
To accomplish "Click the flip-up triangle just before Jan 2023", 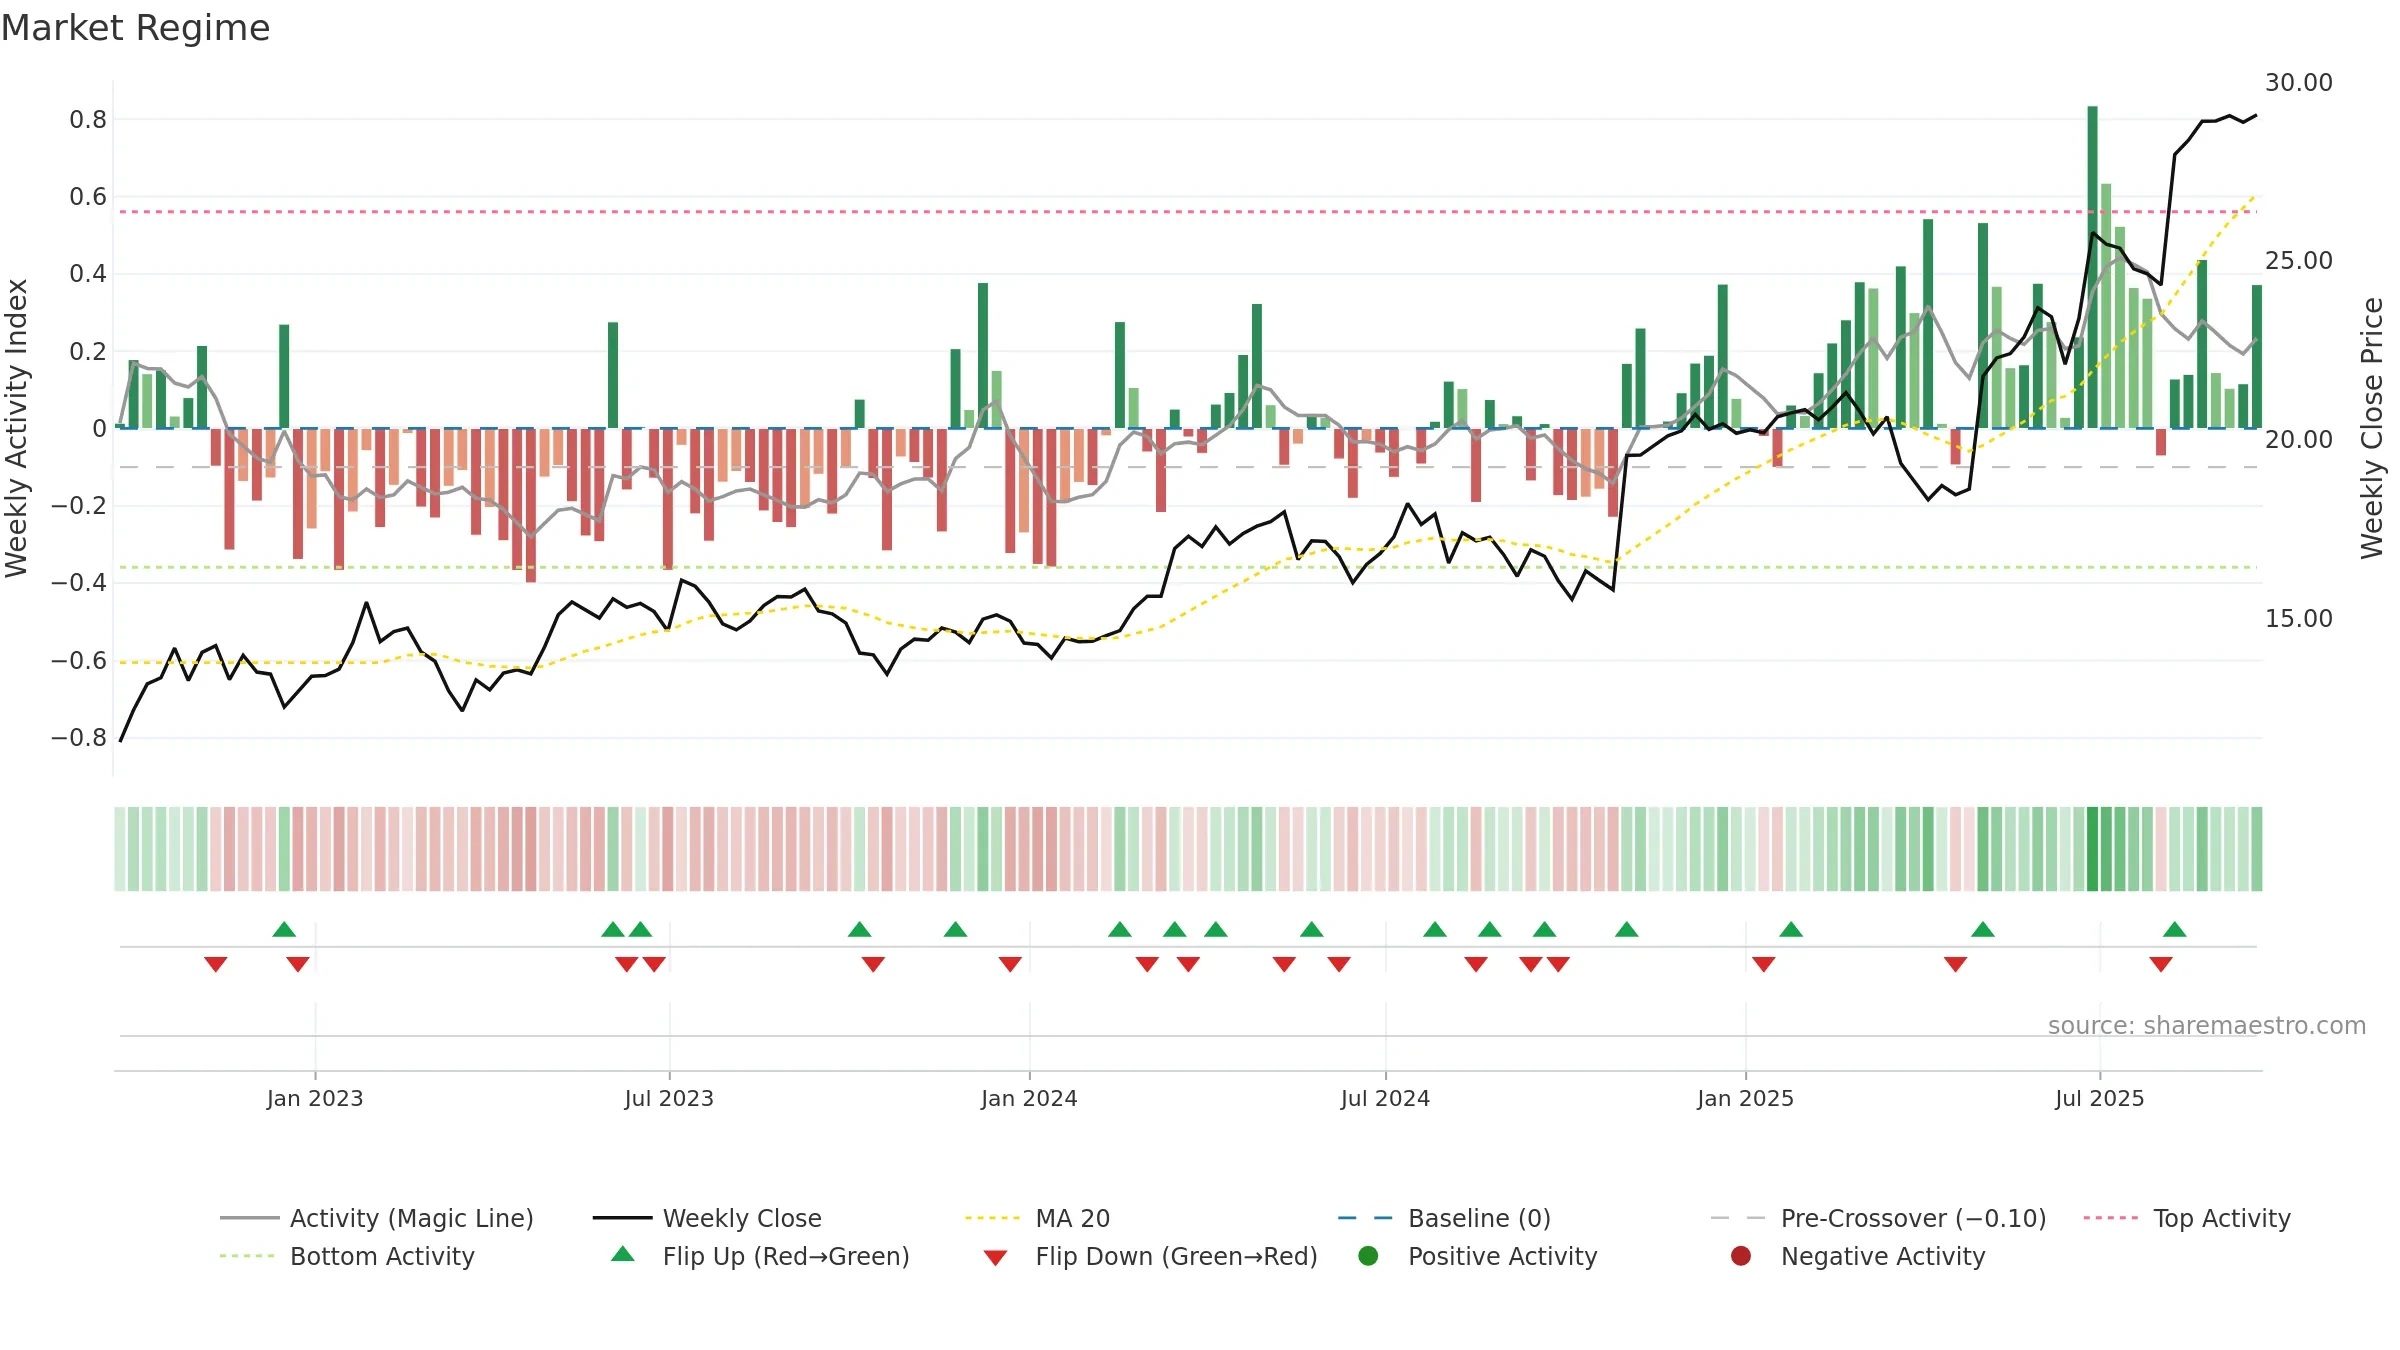I will click(x=284, y=930).
